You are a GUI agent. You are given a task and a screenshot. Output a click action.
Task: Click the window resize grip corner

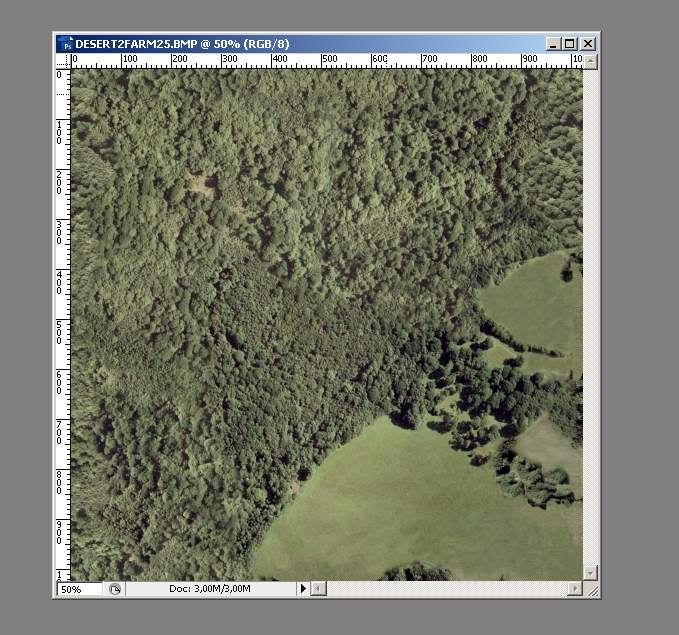tap(591, 590)
